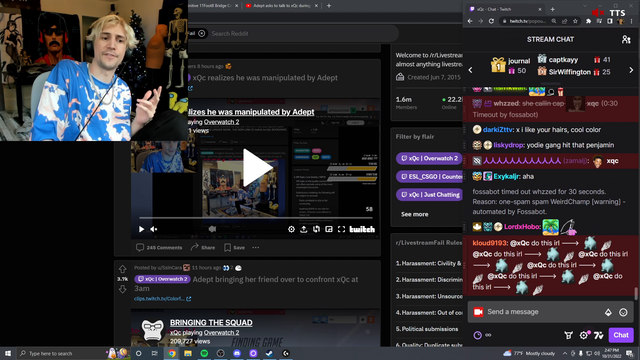Show next gift leaderboard with right chevron

pyautogui.click(x=631, y=70)
